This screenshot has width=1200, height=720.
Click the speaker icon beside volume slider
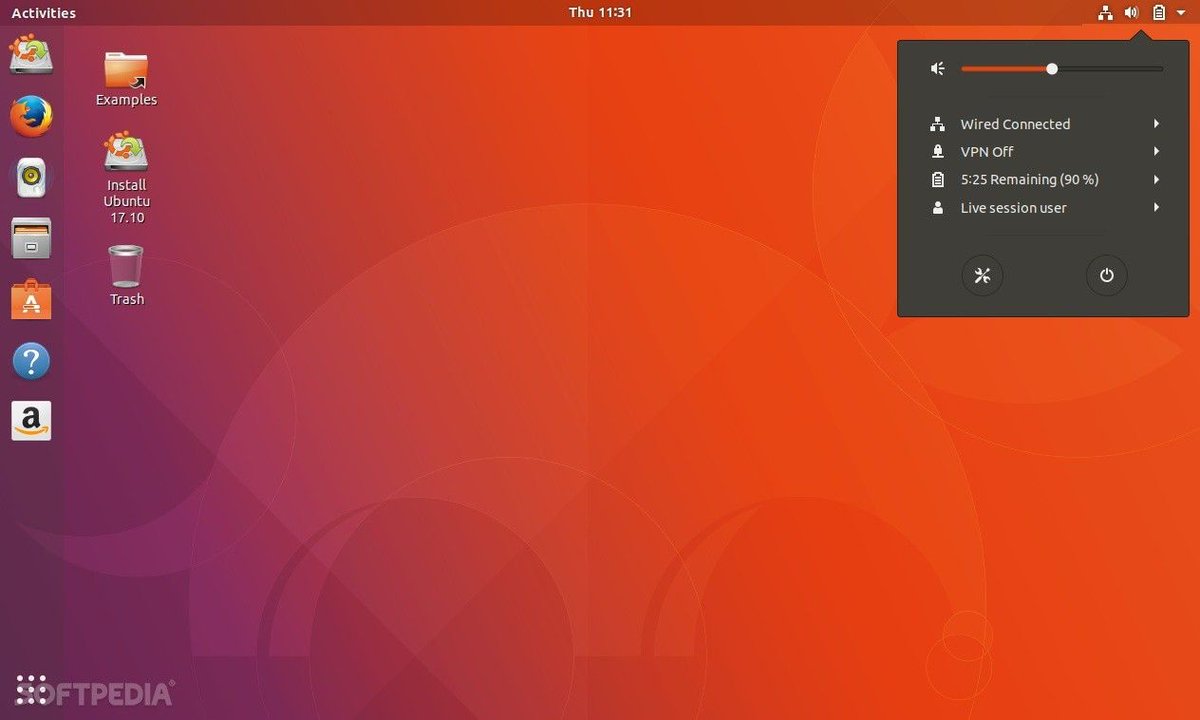938,68
